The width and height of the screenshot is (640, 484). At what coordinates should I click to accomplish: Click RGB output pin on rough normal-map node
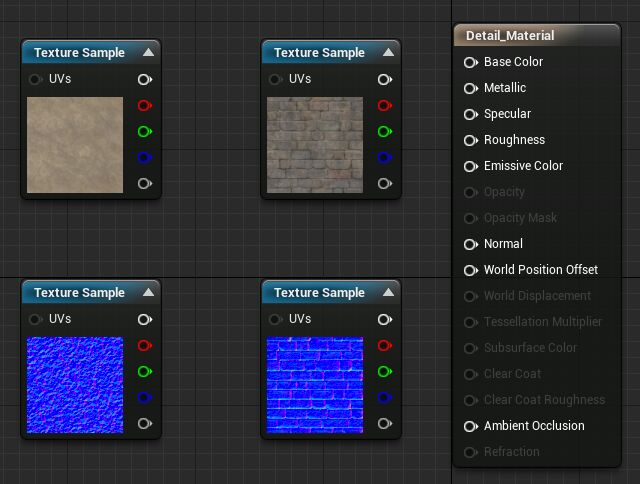[x=145, y=319]
